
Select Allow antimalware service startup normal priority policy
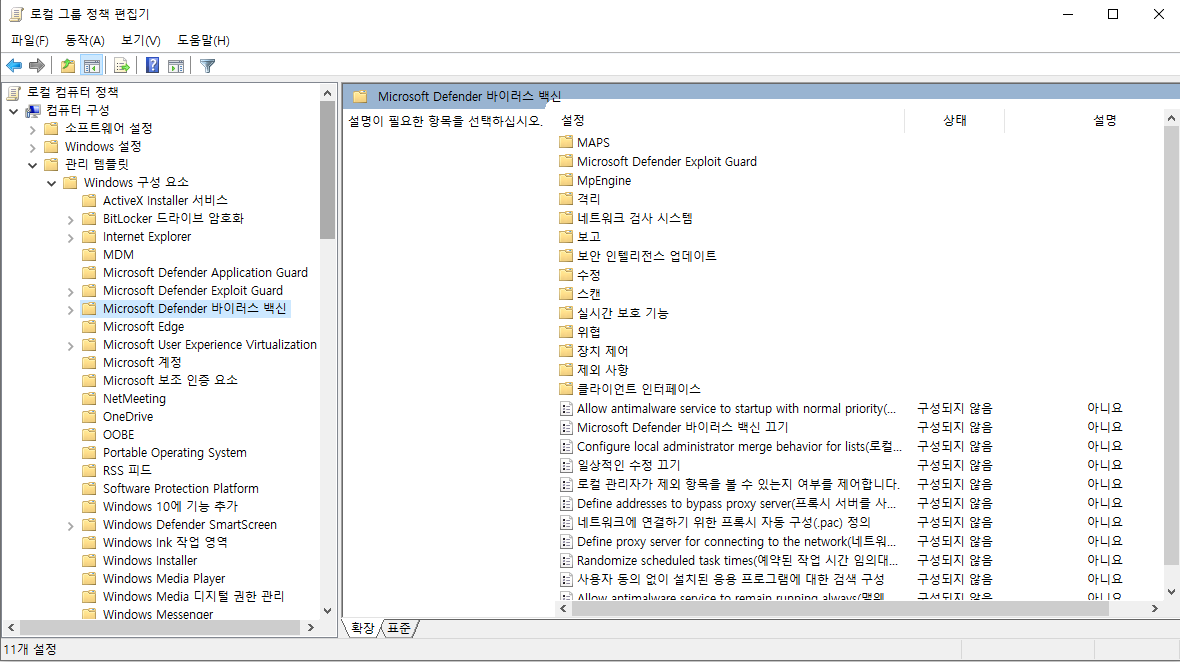pos(736,408)
